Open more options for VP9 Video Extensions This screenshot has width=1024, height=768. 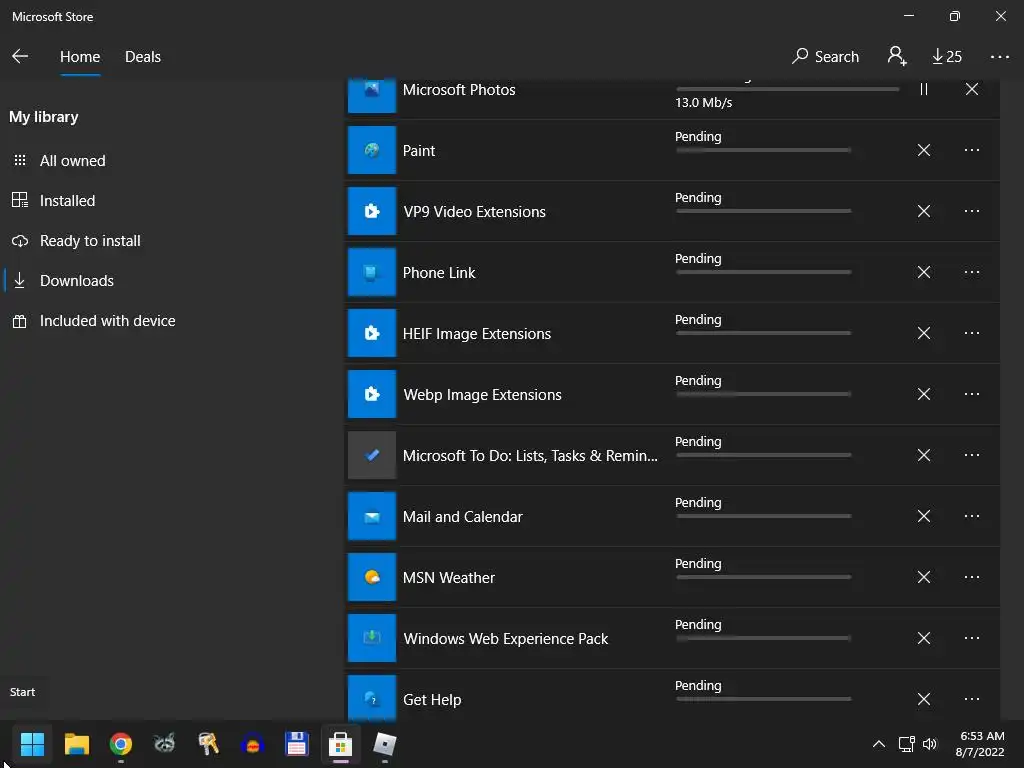point(972,211)
